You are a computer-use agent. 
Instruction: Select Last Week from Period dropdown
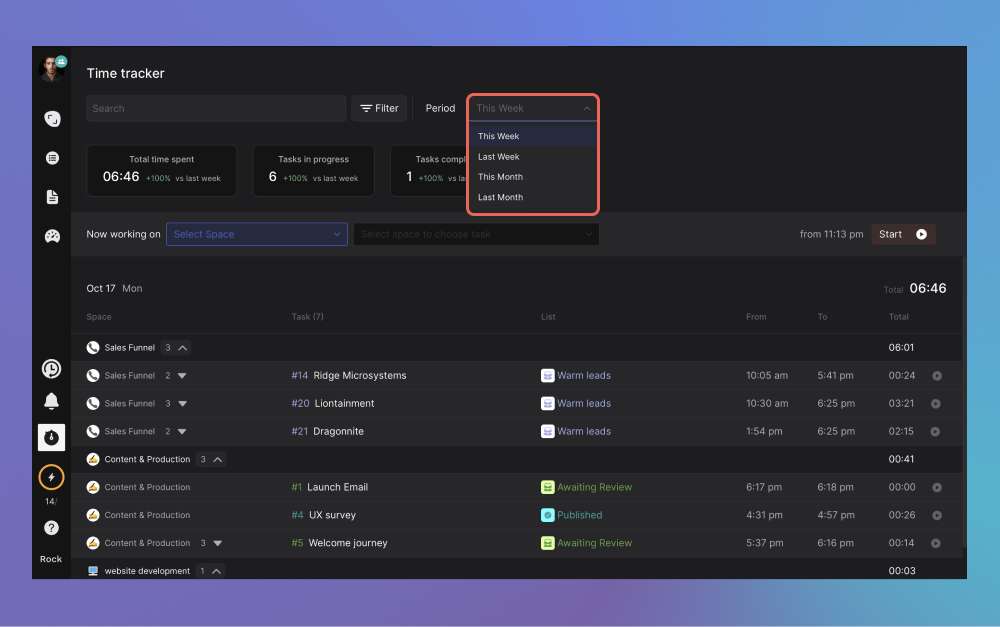pyautogui.click(x=499, y=157)
